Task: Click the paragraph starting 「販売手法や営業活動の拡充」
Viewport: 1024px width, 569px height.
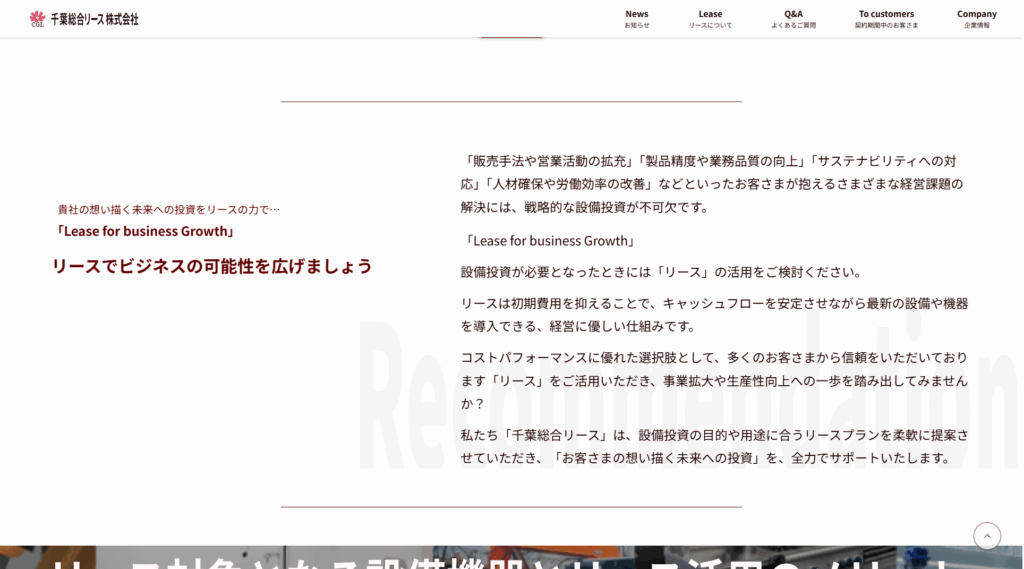Action: coord(712,184)
